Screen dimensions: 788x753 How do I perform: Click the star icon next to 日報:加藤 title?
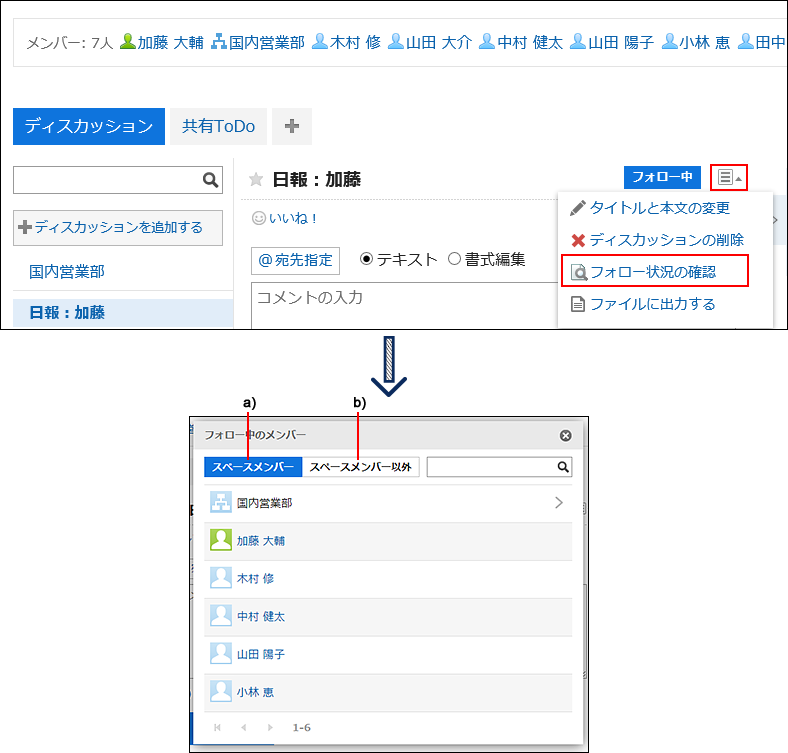click(x=256, y=179)
